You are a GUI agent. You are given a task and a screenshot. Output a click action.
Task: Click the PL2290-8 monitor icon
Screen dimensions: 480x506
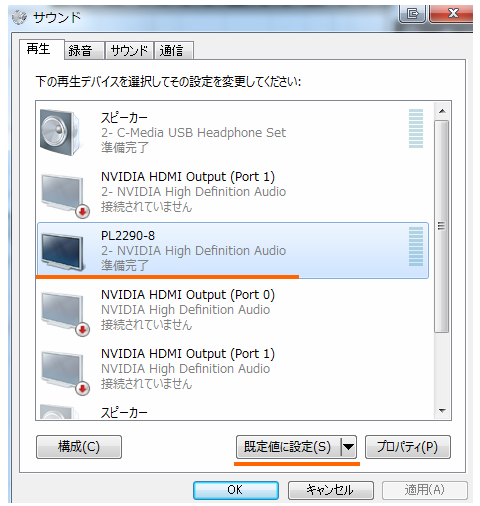(62, 252)
